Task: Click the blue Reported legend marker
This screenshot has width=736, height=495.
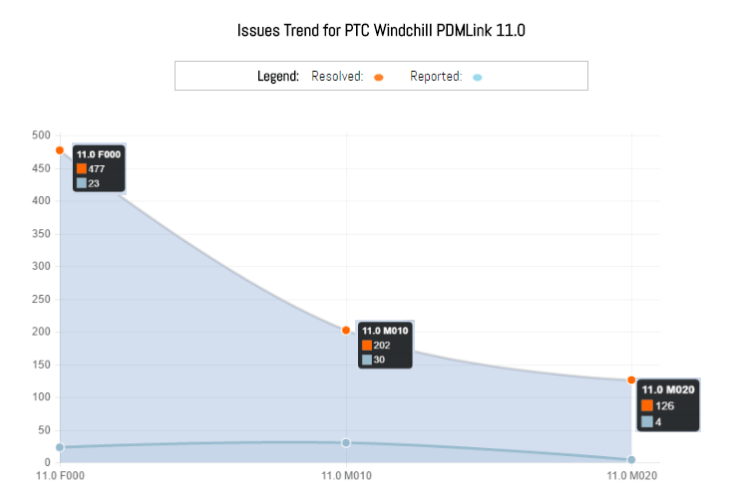Action: coord(477,77)
